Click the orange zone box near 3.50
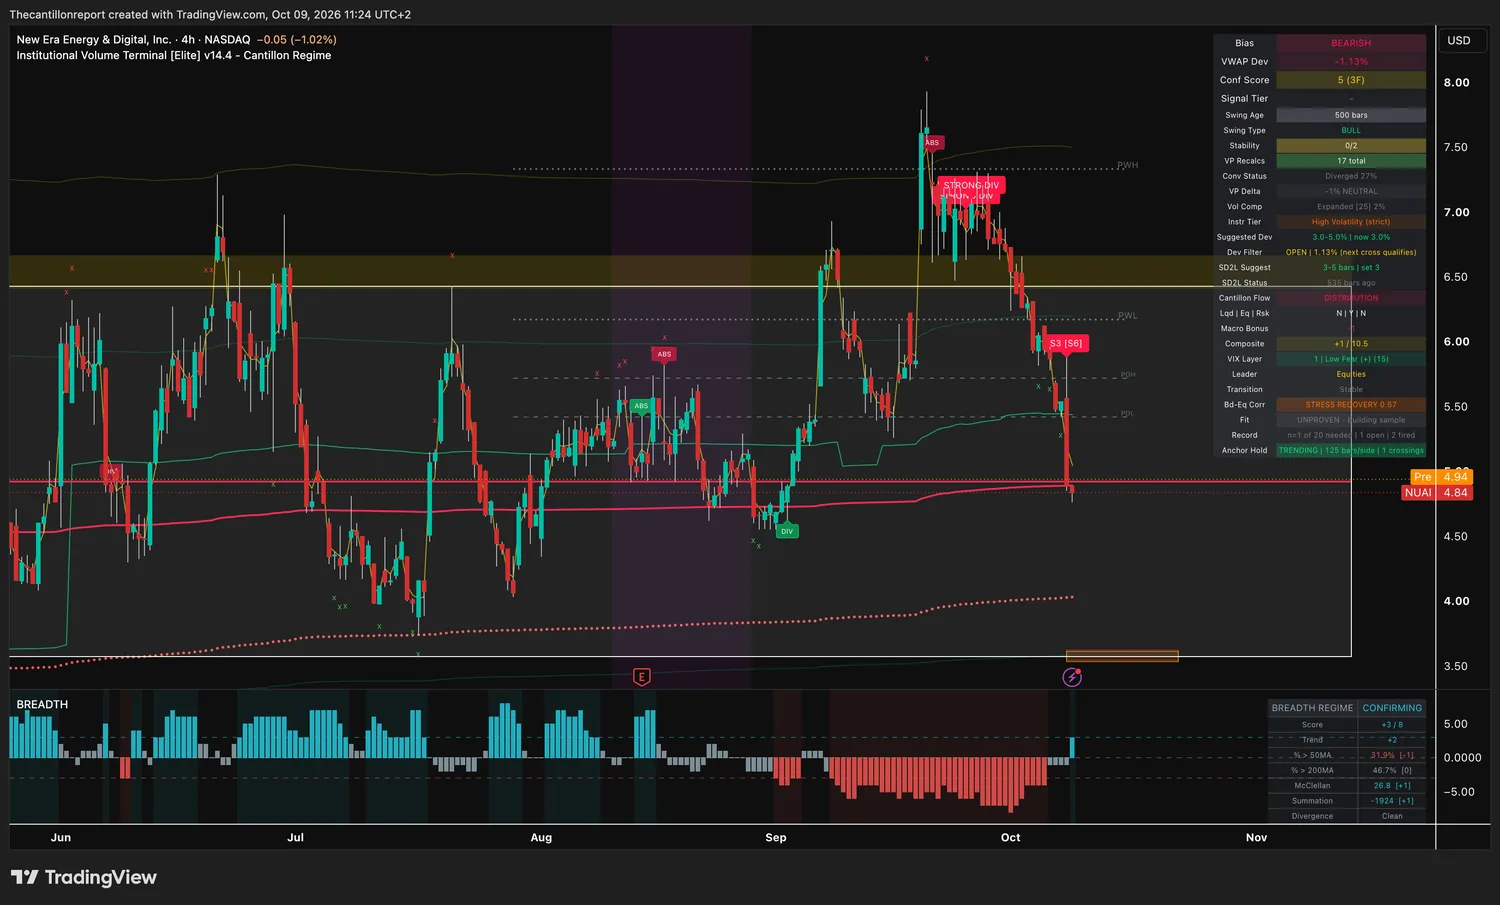The image size is (1500, 905). point(1122,656)
